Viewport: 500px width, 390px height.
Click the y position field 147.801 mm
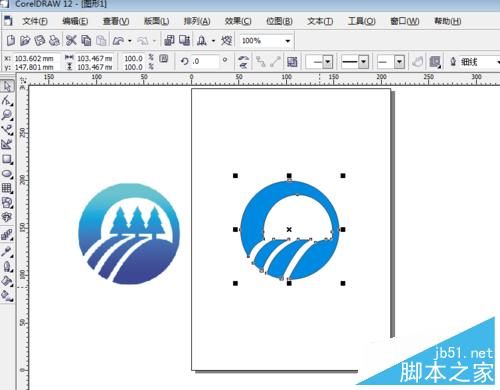tap(36, 67)
